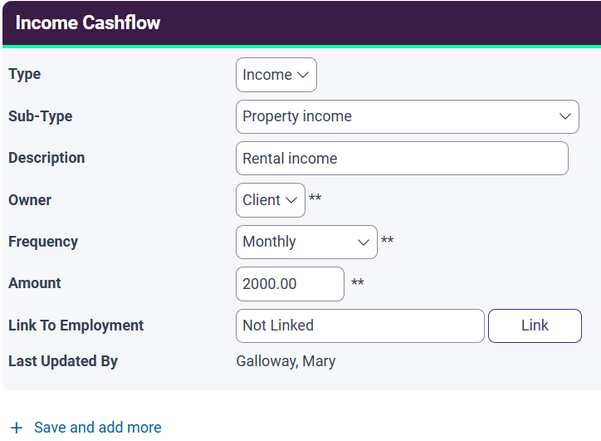Click the Type field label

25,74
